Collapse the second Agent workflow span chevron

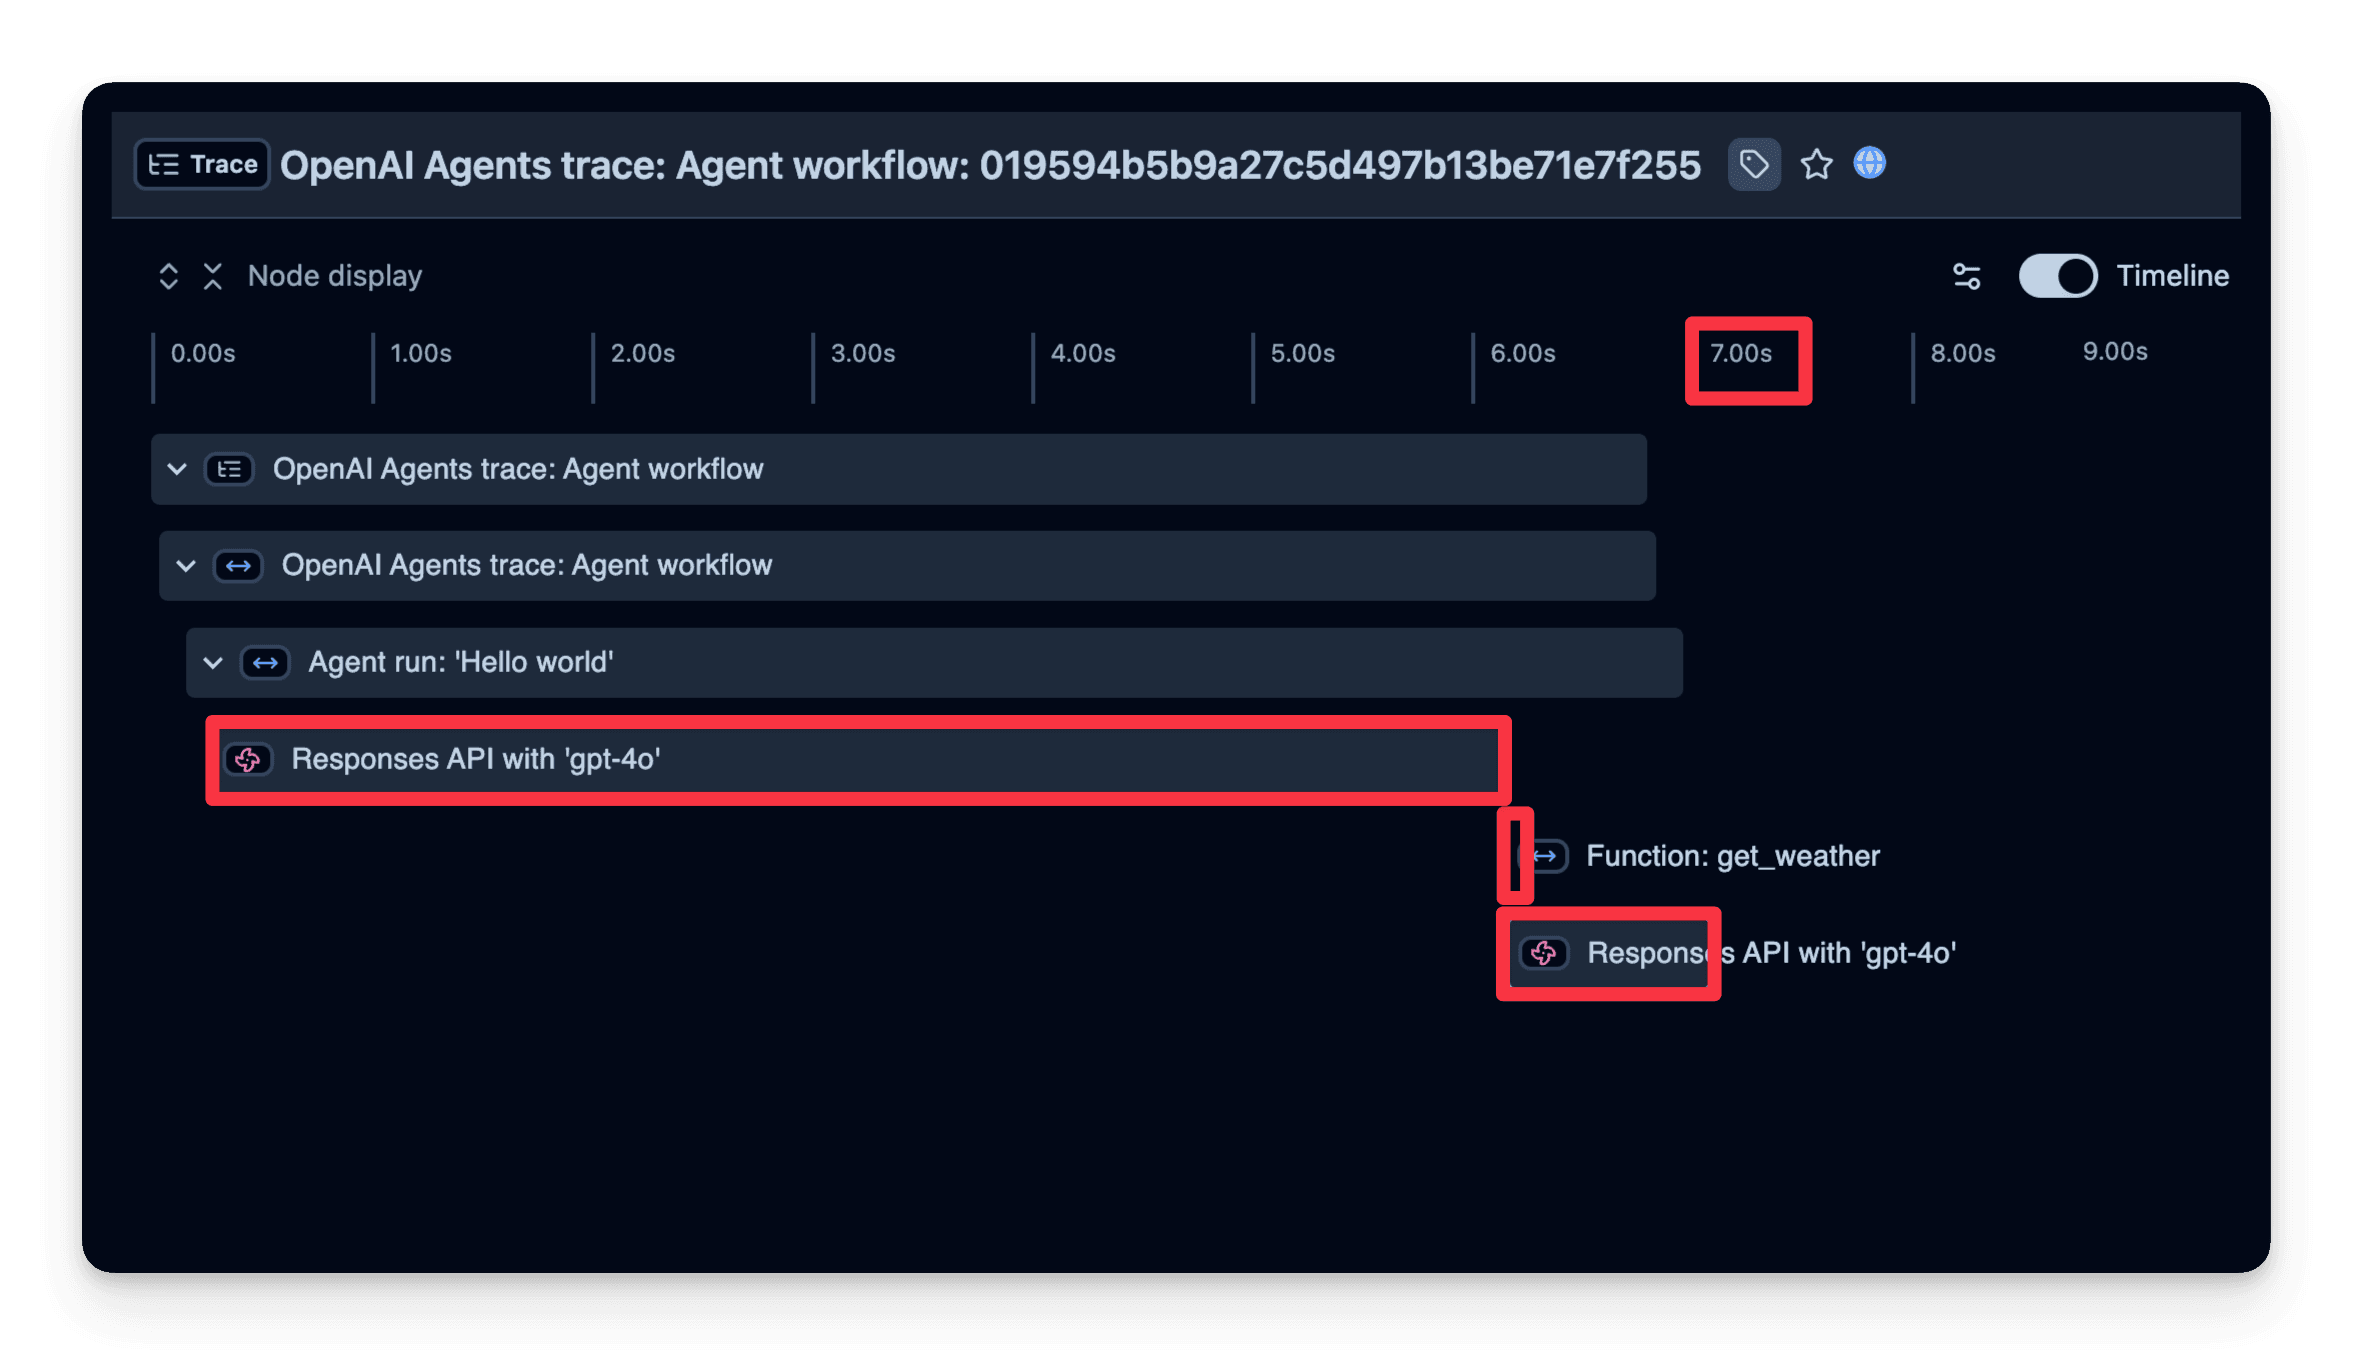186,566
